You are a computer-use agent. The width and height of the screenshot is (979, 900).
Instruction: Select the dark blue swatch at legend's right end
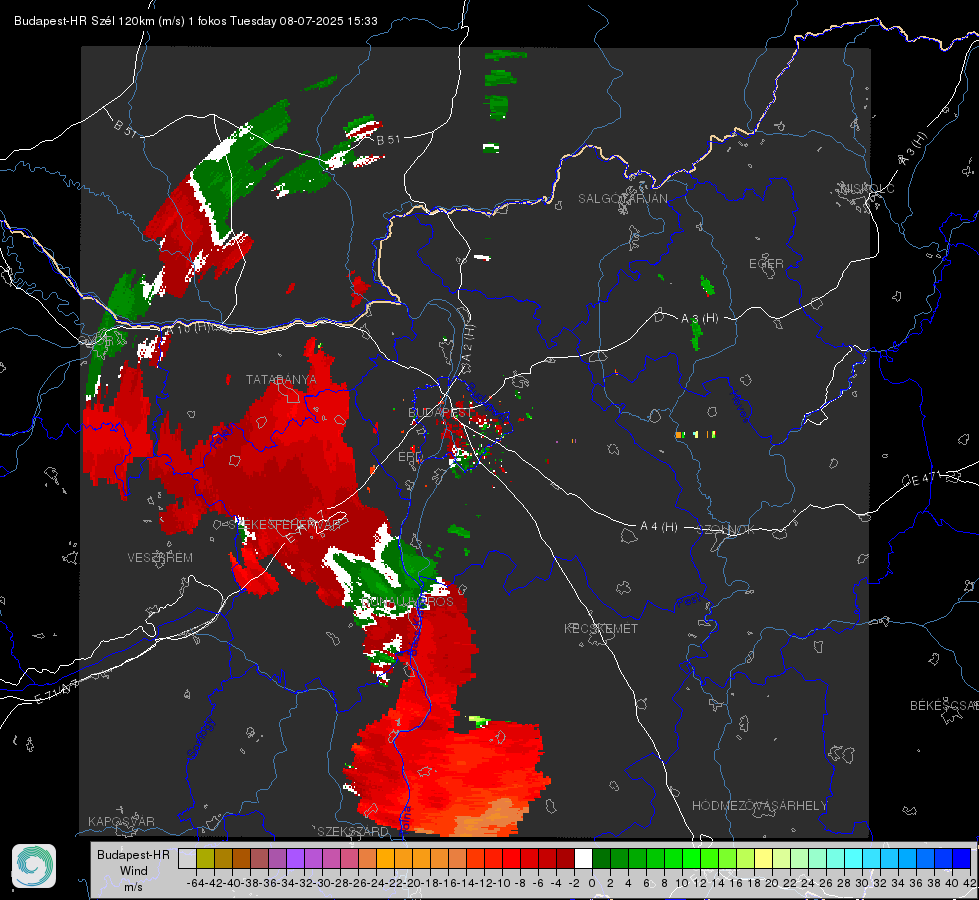(962, 858)
